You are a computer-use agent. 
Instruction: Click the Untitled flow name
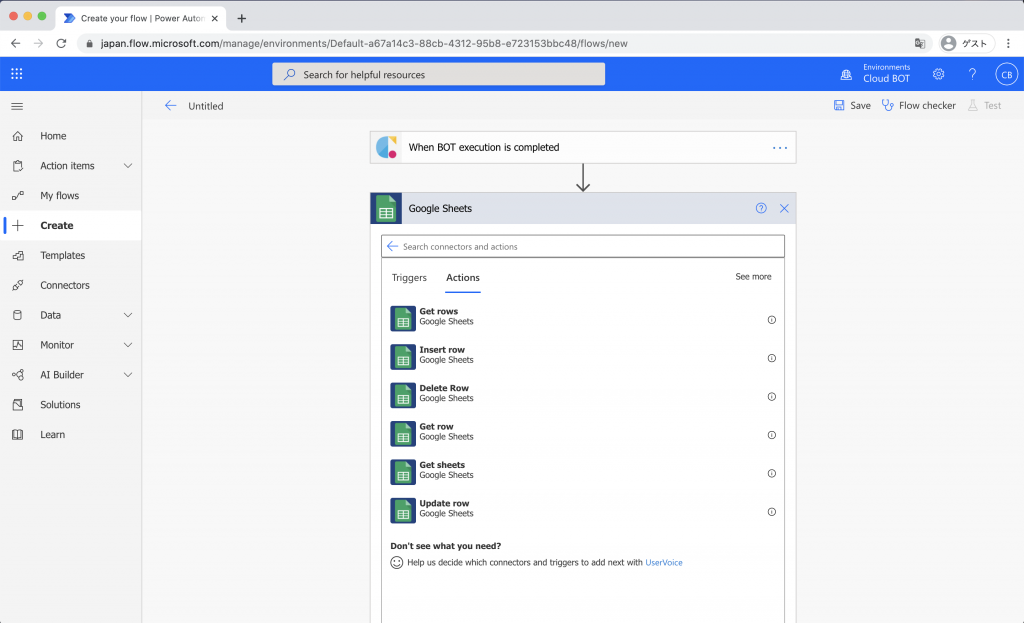pyautogui.click(x=206, y=106)
